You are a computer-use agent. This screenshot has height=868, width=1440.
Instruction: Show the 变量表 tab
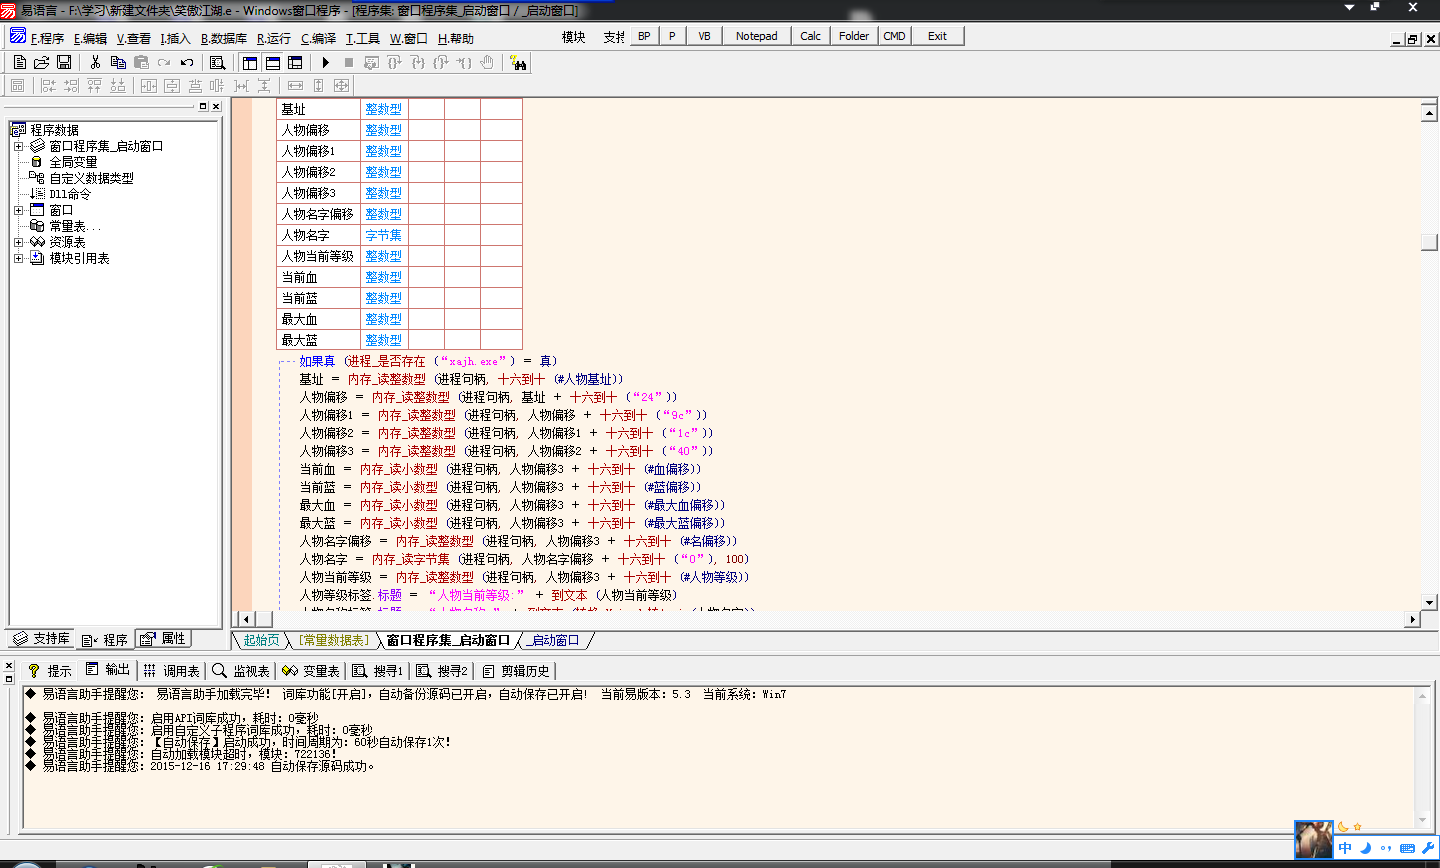click(x=311, y=670)
